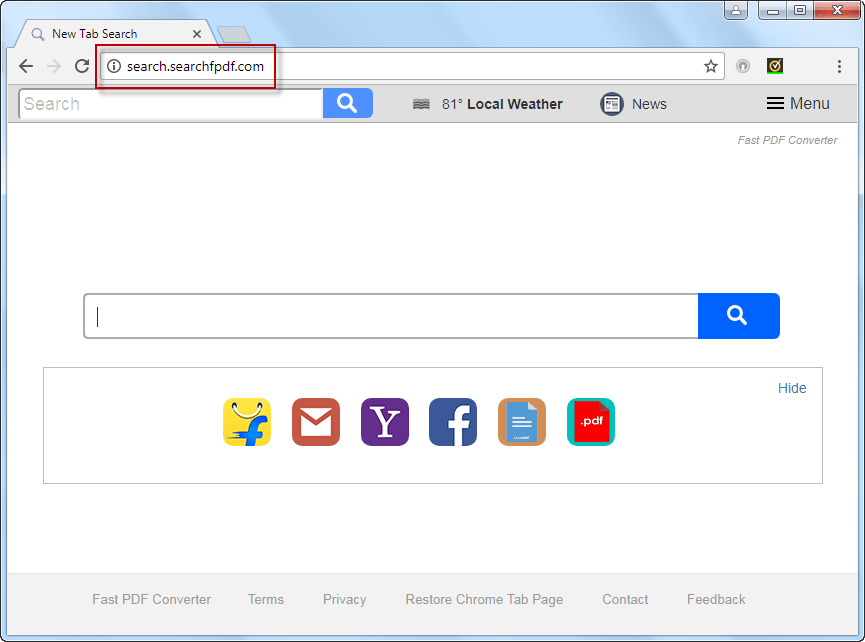Open the Terms footer link

(x=265, y=599)
